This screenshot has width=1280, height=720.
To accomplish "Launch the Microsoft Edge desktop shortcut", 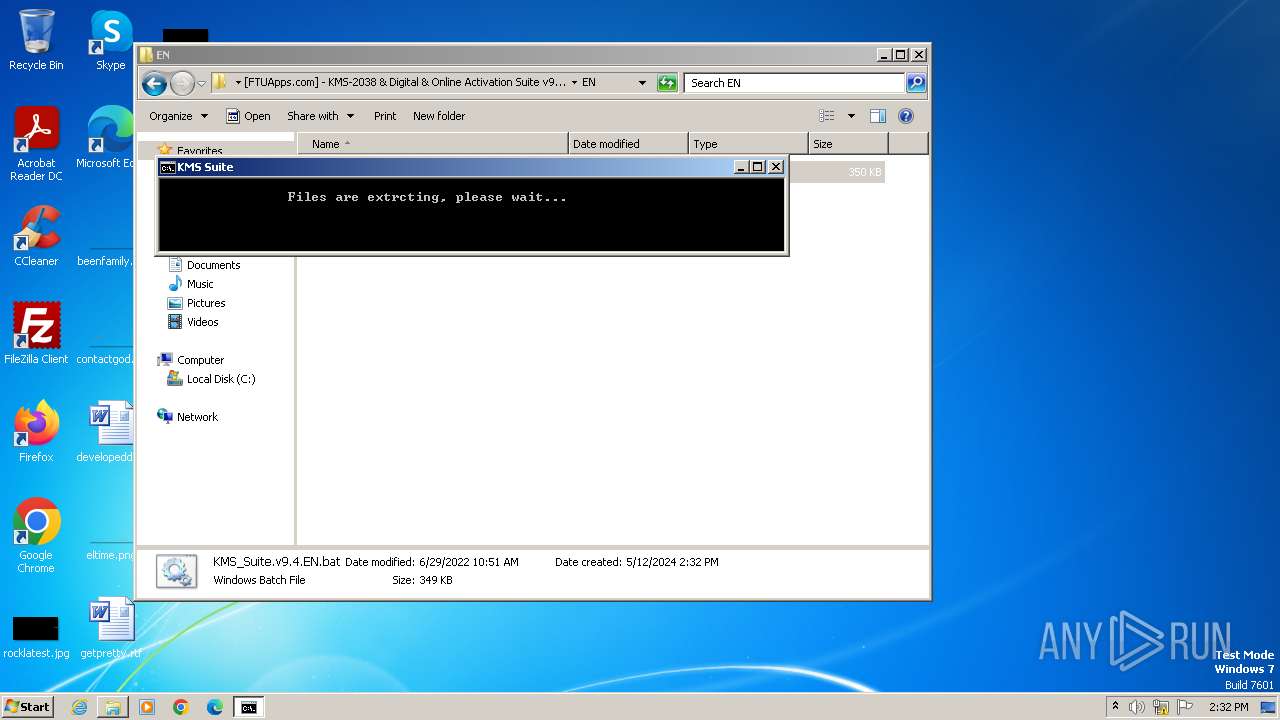I will (x=110, y=138).
